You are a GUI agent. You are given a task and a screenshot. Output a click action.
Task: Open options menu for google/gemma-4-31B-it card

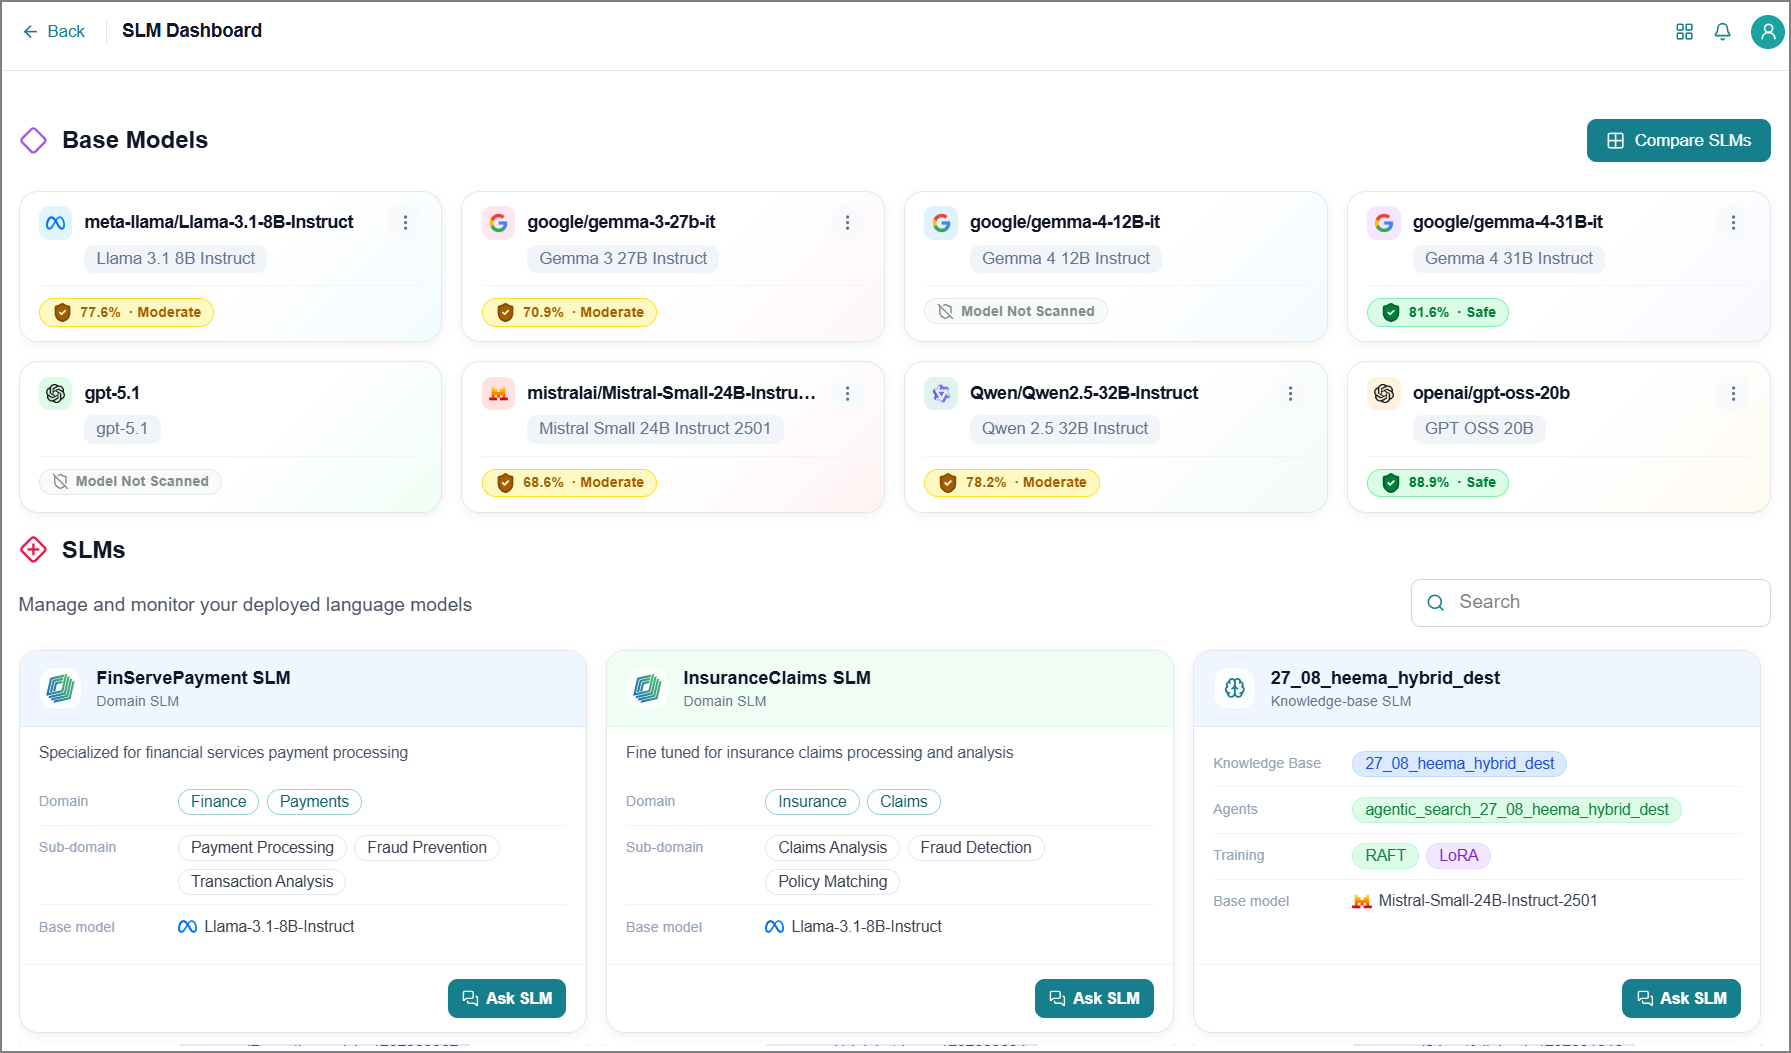(x=1733, y=223)
